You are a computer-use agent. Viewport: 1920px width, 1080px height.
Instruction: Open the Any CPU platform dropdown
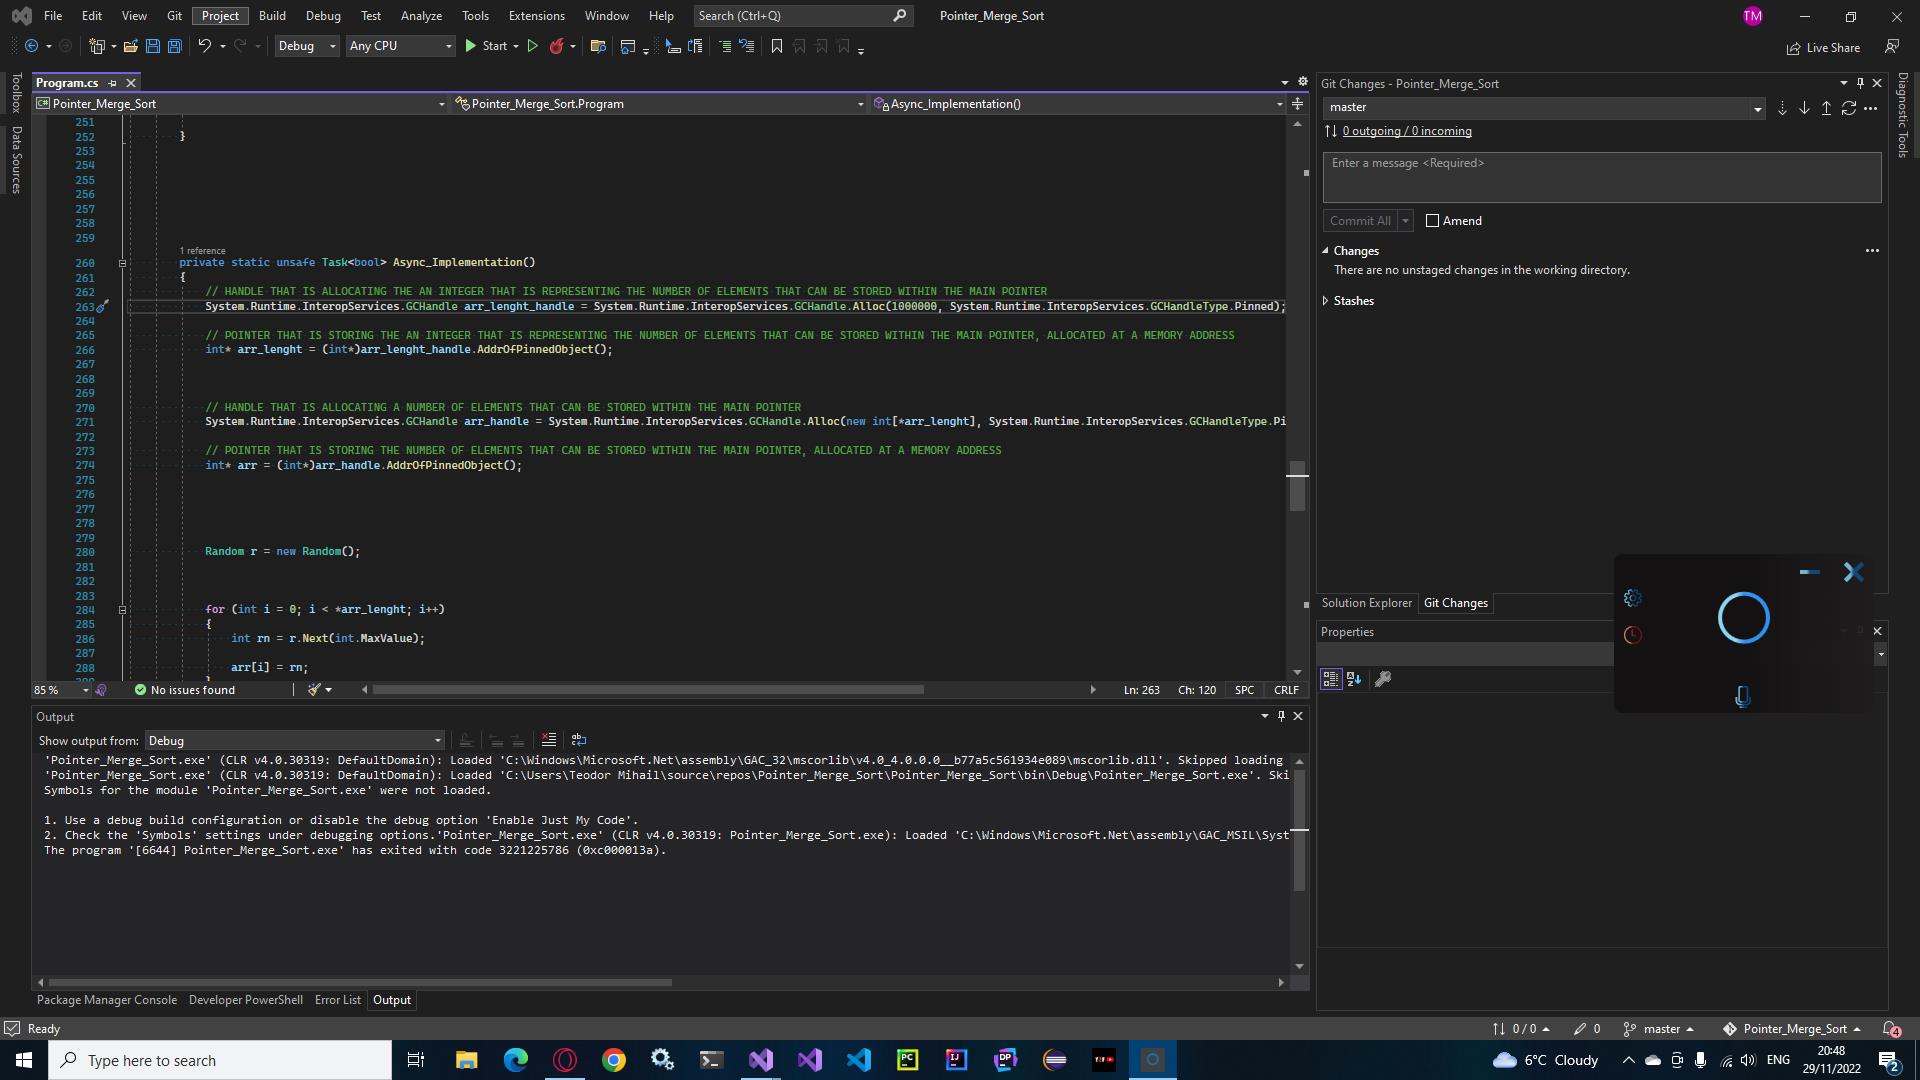[399, 46]
